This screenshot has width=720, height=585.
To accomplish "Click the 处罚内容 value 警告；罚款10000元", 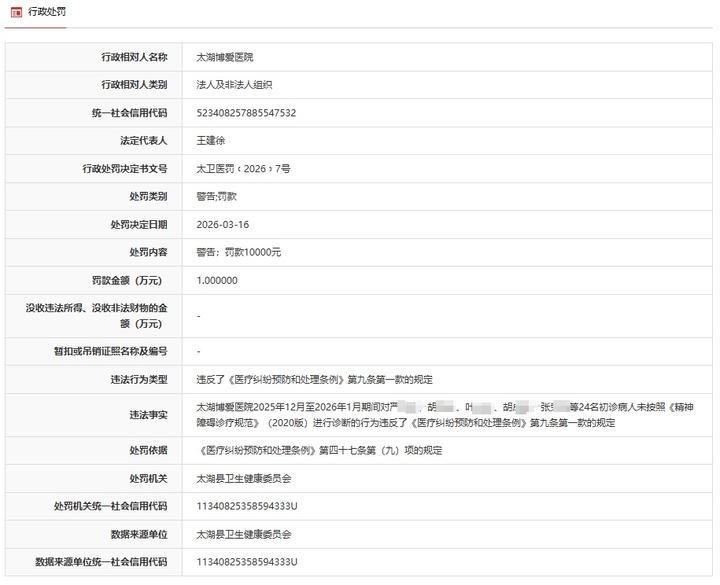I will (239, 252).
